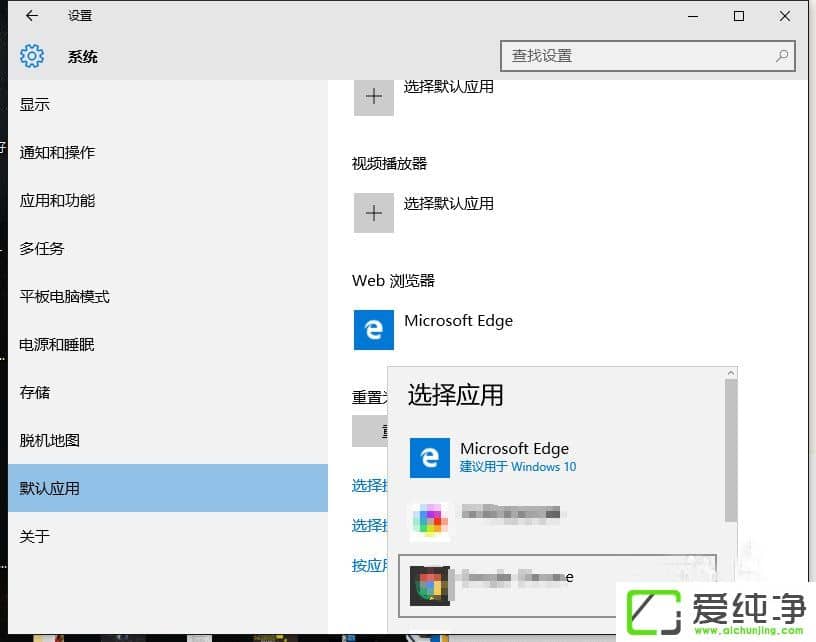This screenshot has height=642, width=816.
Task: Click the Microsoft Edge icon under Web 浏览器
Action: coord(373,330)
